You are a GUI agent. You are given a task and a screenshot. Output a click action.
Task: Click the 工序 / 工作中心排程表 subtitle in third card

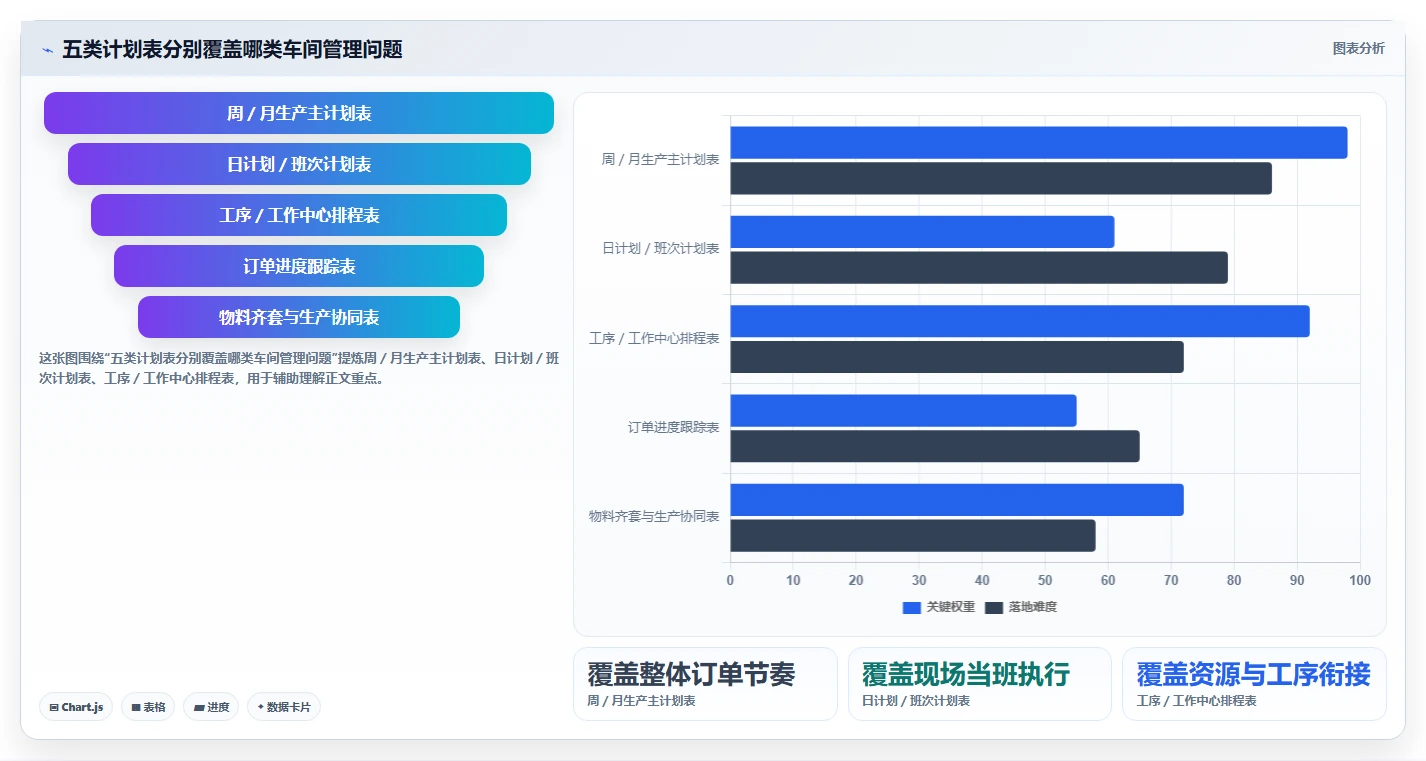pos(1197,701)
